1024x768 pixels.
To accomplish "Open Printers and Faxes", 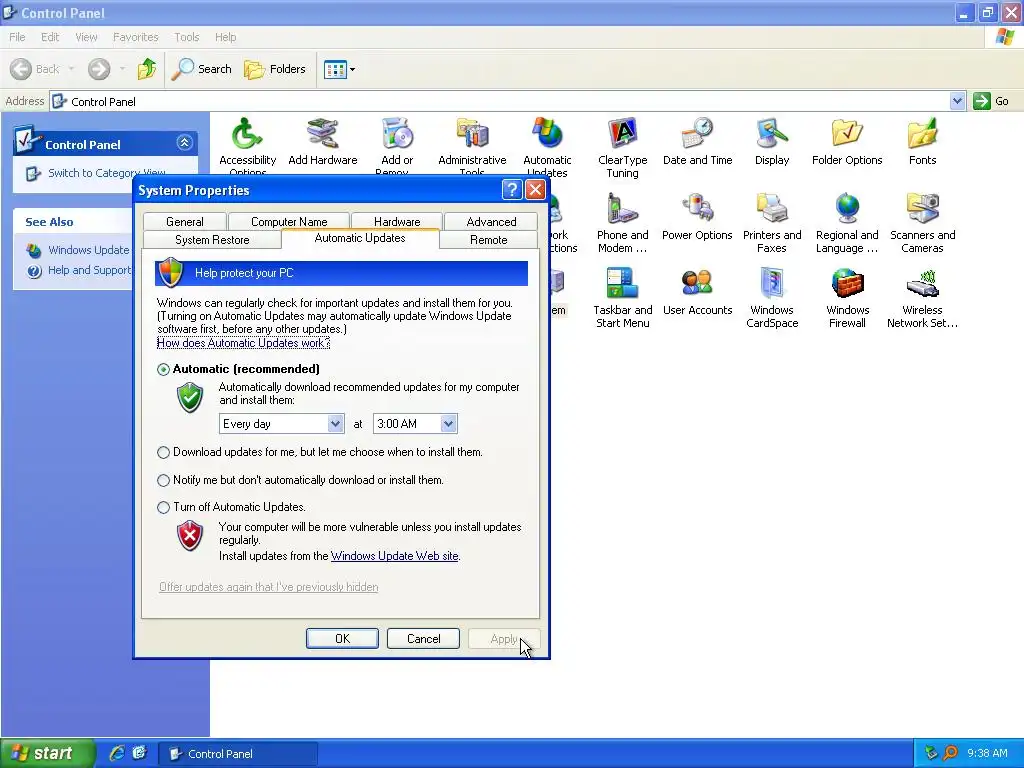I will (772, 223).
